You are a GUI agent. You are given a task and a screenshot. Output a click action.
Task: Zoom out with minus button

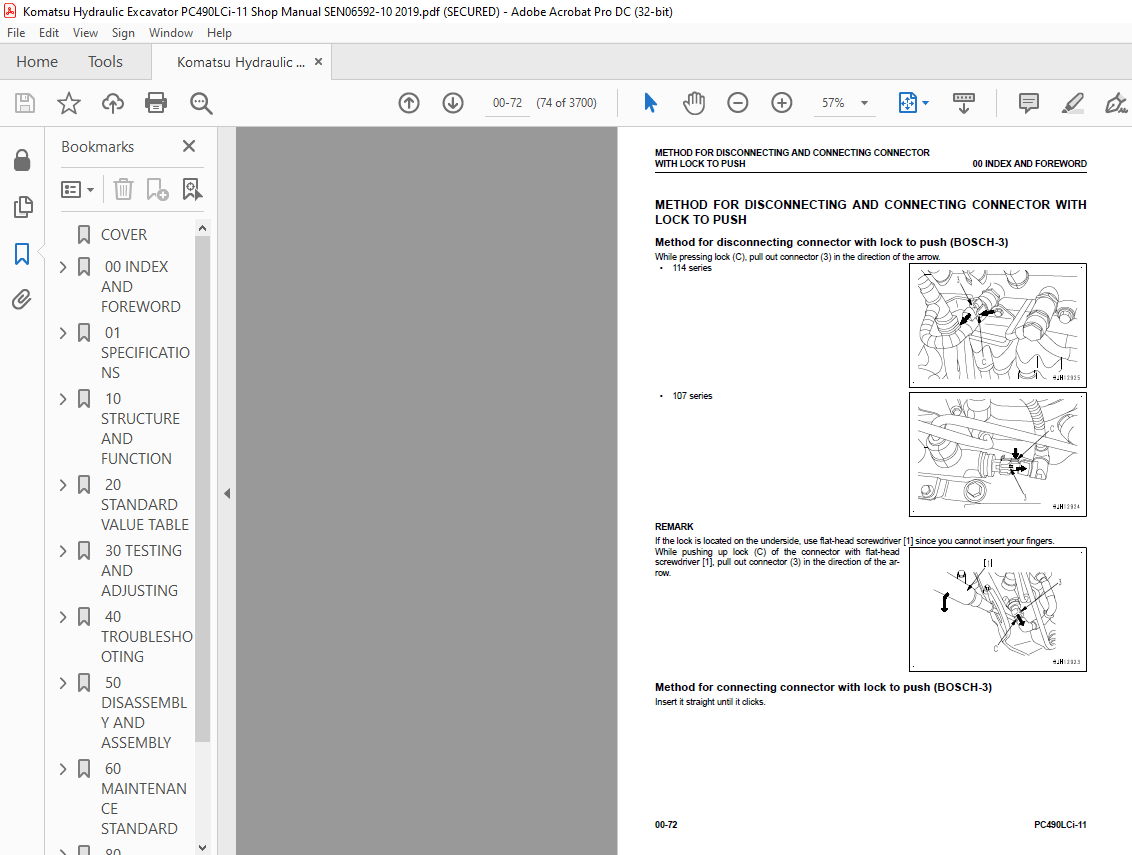click(x=737, y=103)
